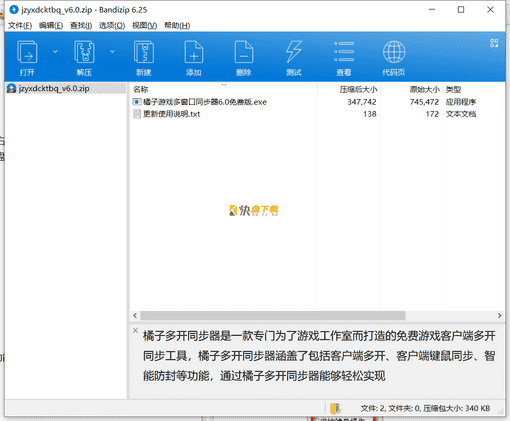Click the Extract (解压) toolbar icon
510x421 pixels.
[84, 52]
